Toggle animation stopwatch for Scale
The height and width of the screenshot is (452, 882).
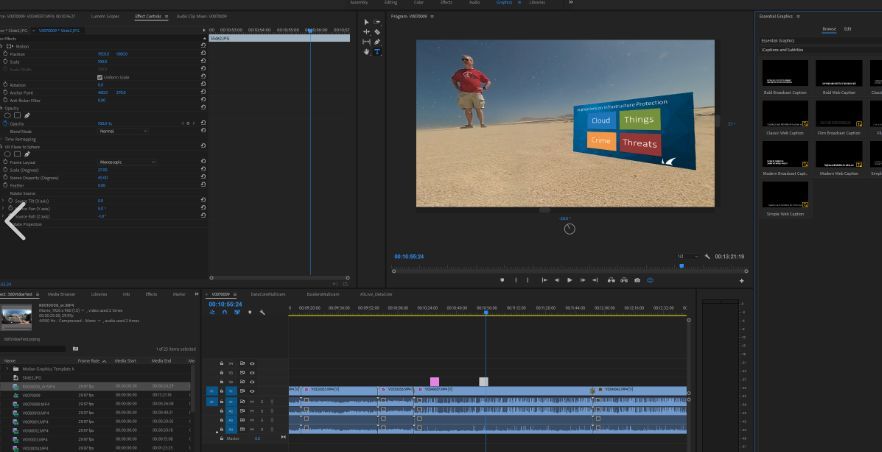pyautogui.click(x=6, y=62)
